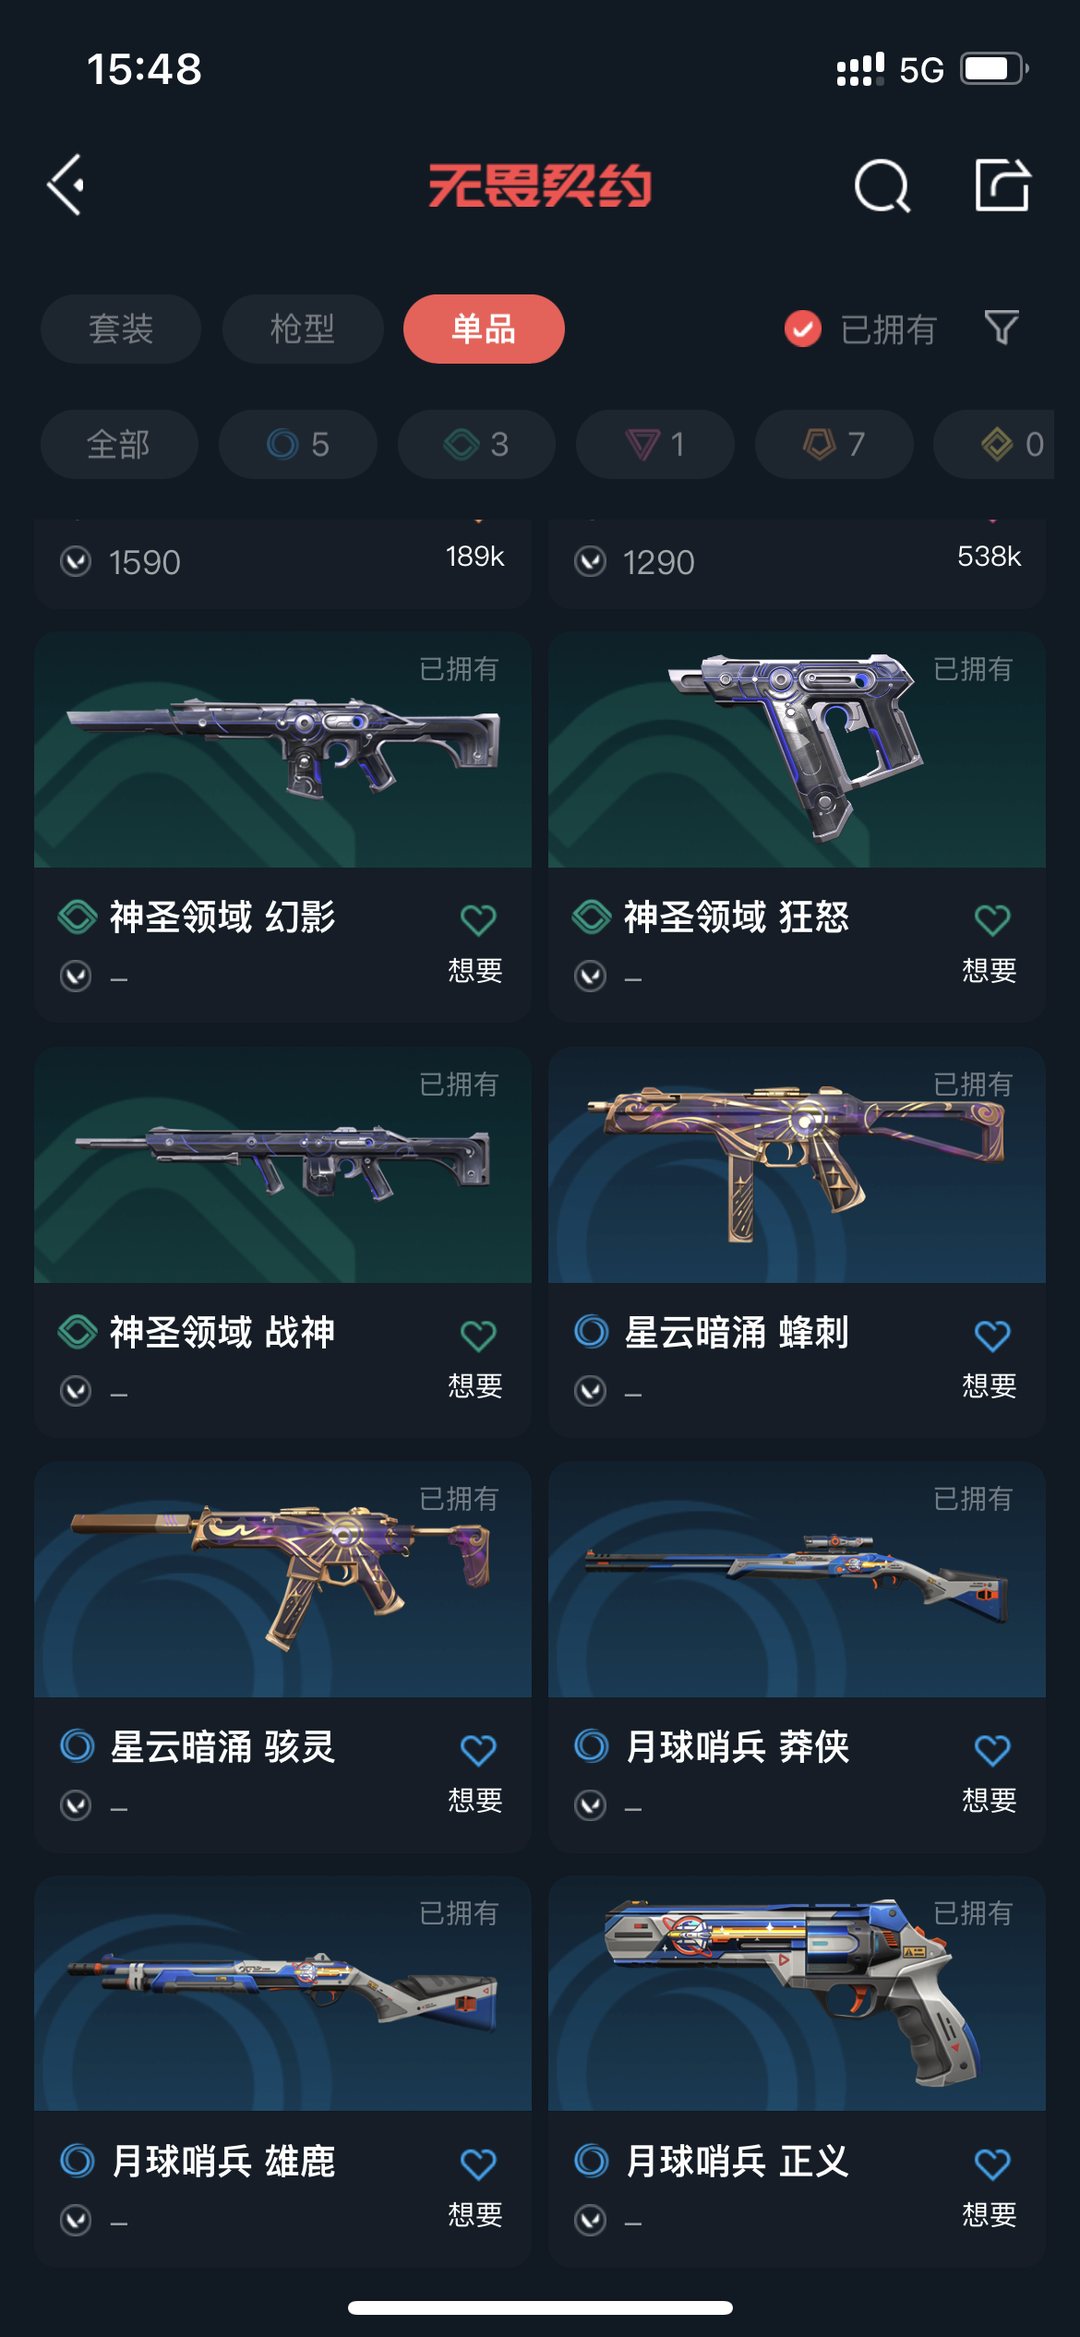Filter by green diamond tier showing 3
Viewport: 1080px width, 2337px height.
(x=477, y=444)
